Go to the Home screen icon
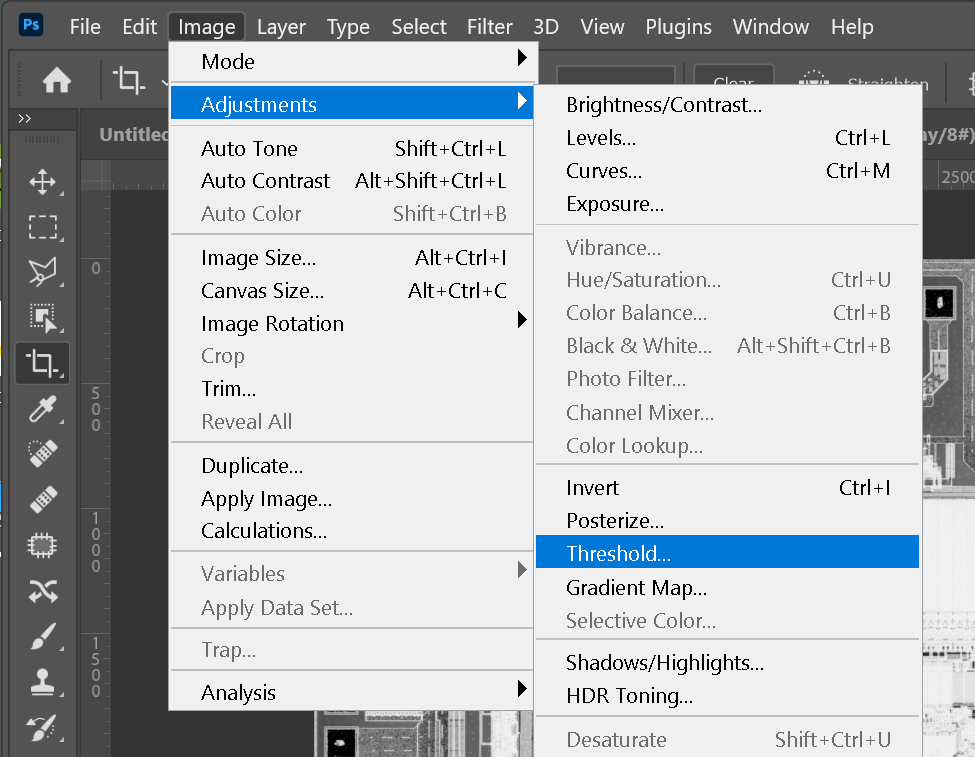The image size is (975, 757). [x=57, y=80]
